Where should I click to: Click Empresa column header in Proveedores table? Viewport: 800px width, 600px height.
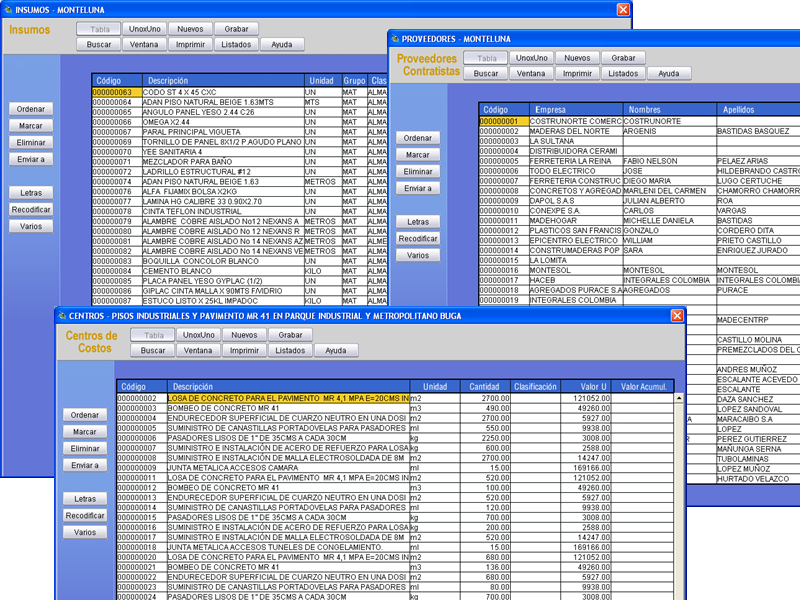576,110
